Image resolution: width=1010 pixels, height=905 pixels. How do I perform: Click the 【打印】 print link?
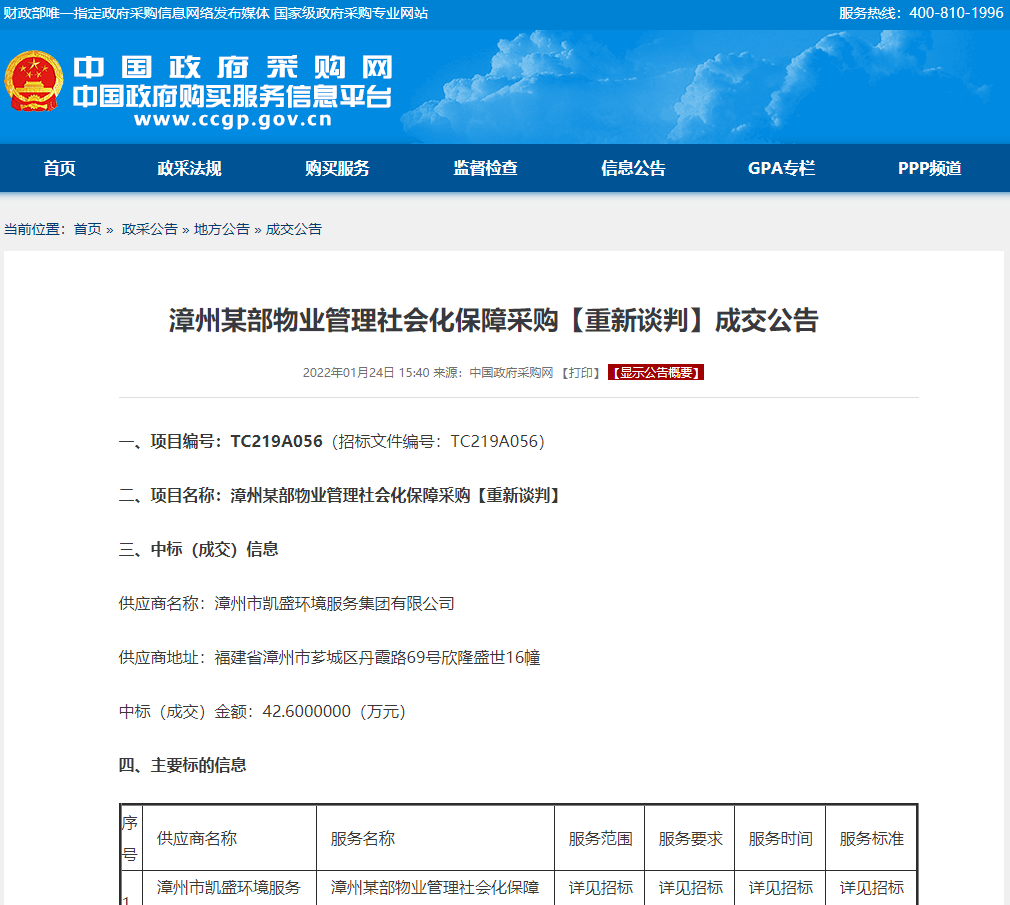[581, 373]
